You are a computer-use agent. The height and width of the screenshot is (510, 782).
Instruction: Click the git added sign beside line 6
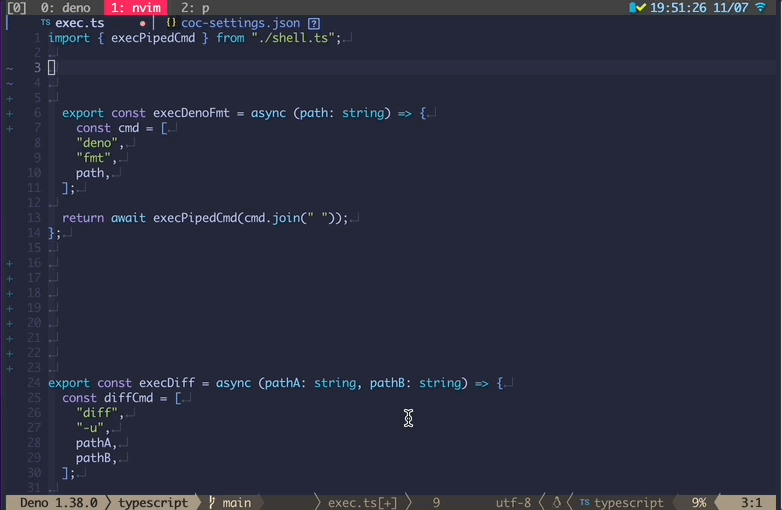click(x=9, y=114)
